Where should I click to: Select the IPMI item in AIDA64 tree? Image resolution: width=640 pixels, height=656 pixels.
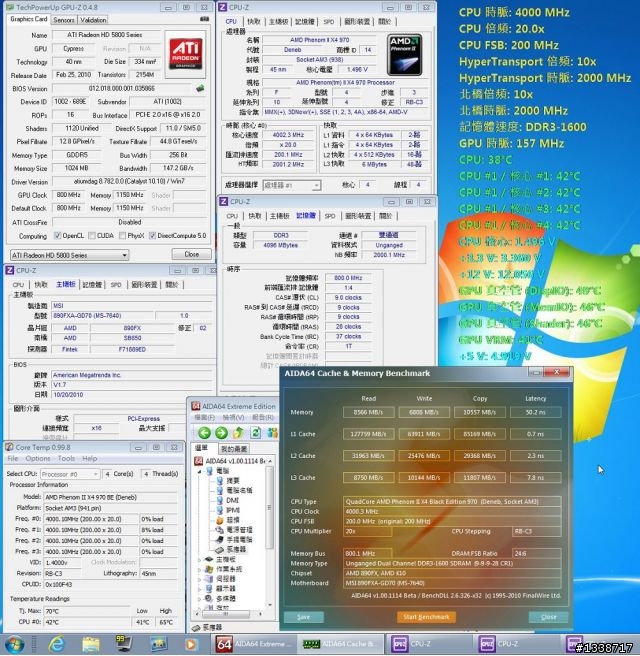point(228,510)
